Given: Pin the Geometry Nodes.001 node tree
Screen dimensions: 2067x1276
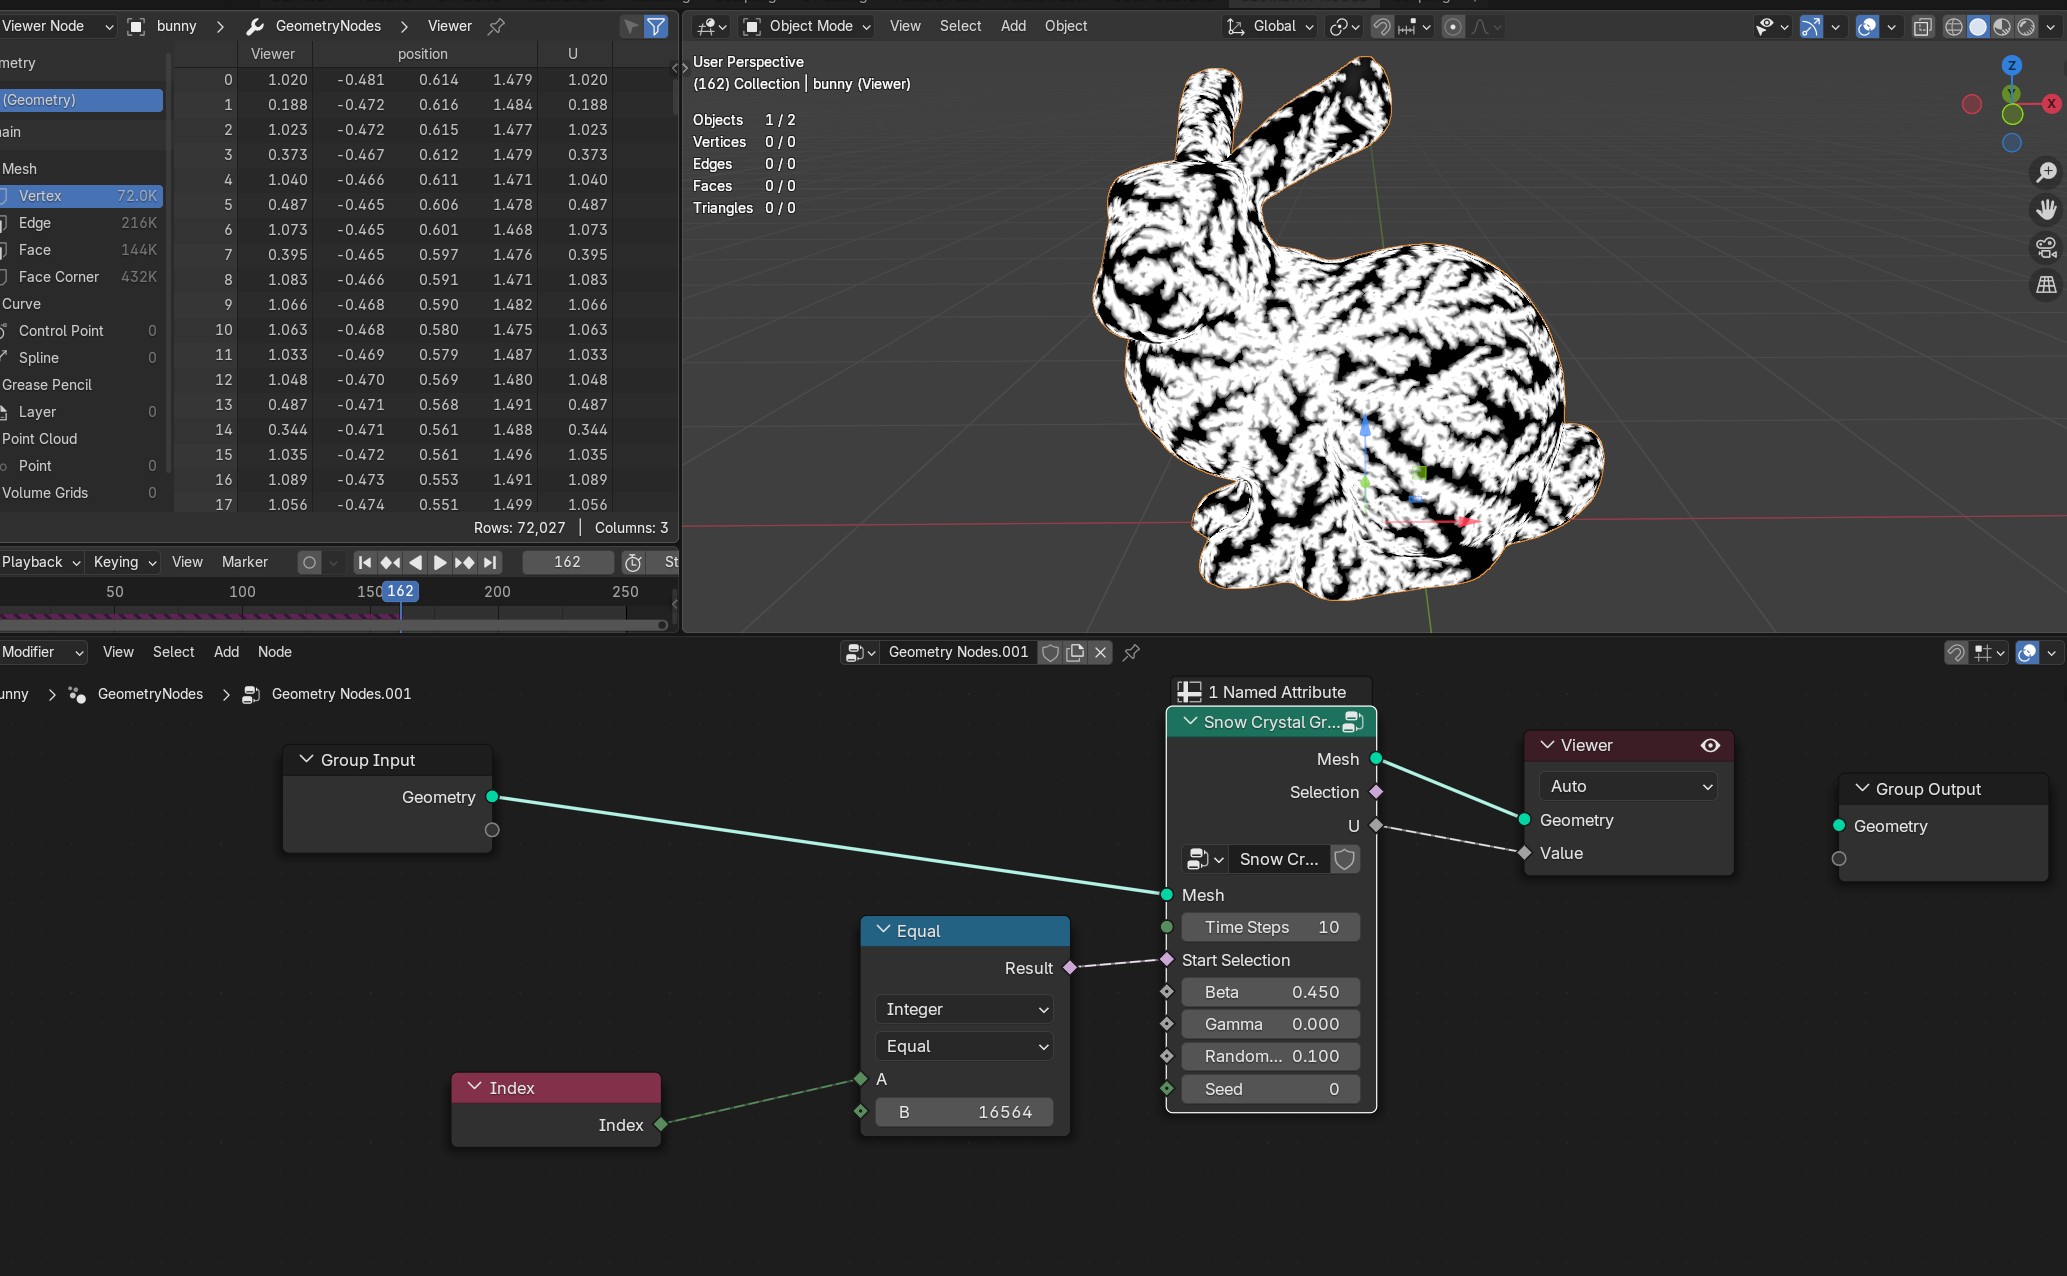Looking at the screenshot, I should 1131,652.
